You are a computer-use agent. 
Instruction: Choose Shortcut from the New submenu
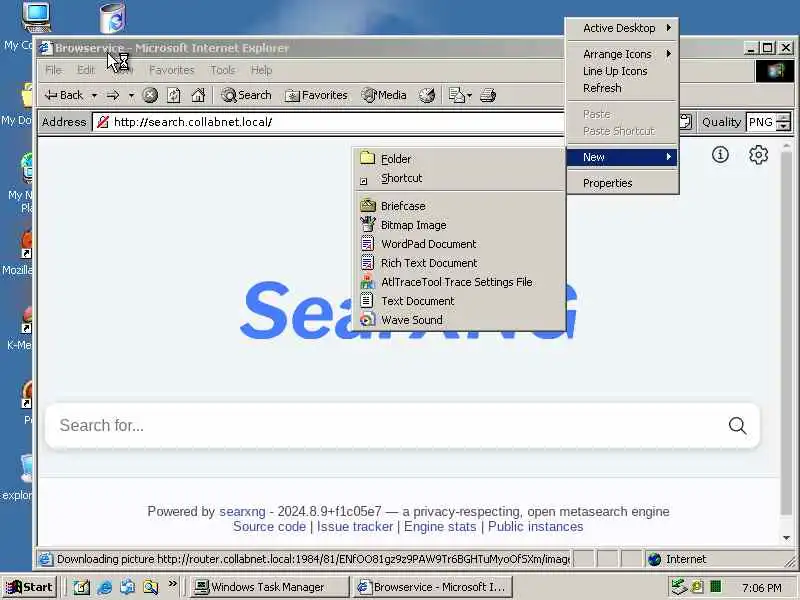459,178
